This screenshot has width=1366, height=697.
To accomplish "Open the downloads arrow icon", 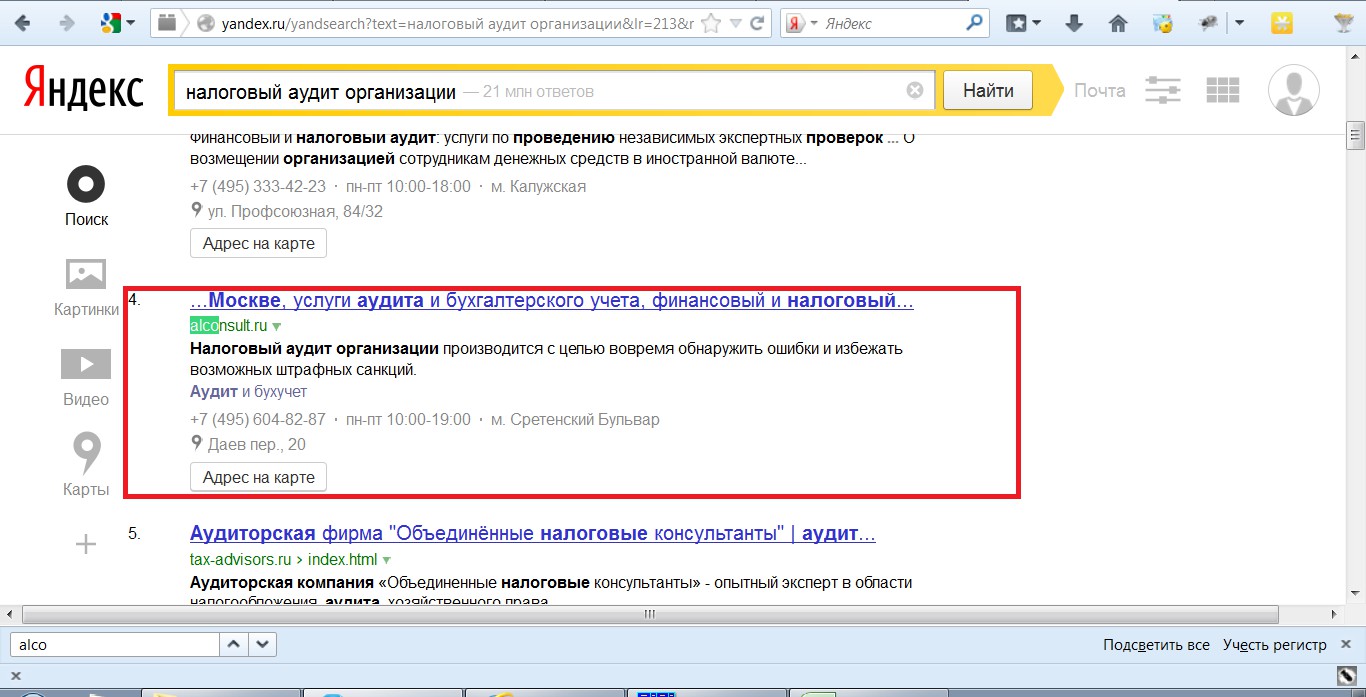I will click(1075, 23).
